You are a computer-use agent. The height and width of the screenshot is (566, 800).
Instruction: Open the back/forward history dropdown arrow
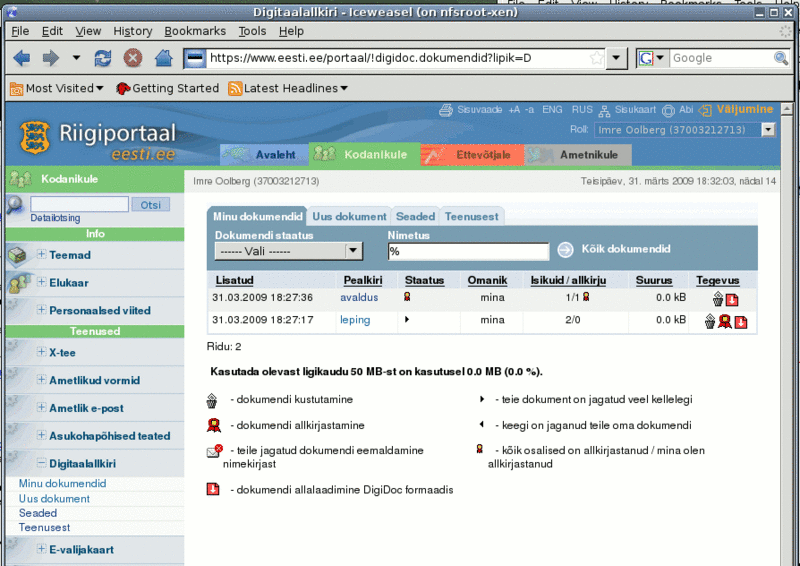(76, 58)
